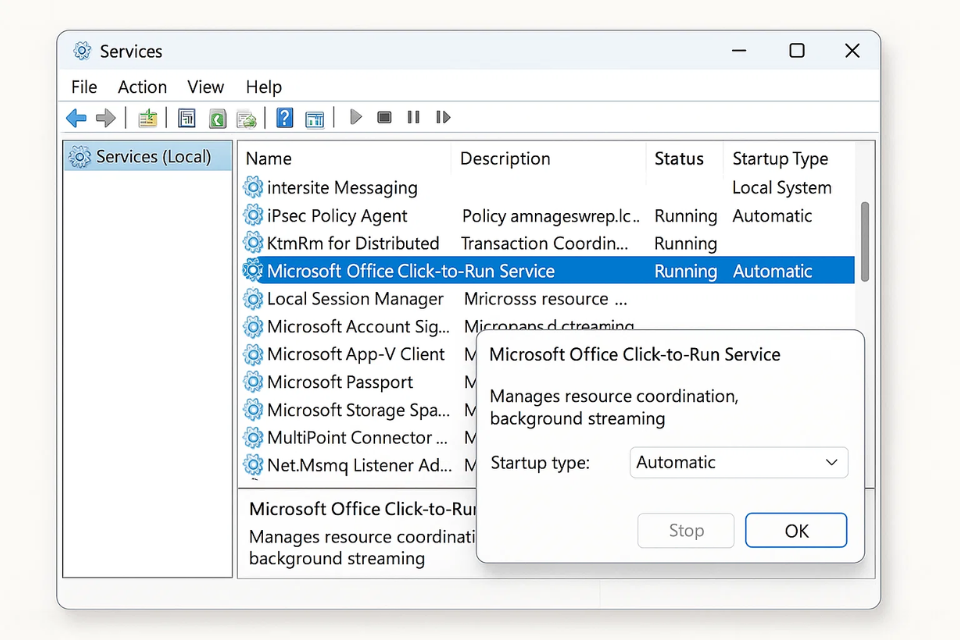Screen dimensions: 960x640
Task: Start the selected service using play icon
Action: pos(356,117)
